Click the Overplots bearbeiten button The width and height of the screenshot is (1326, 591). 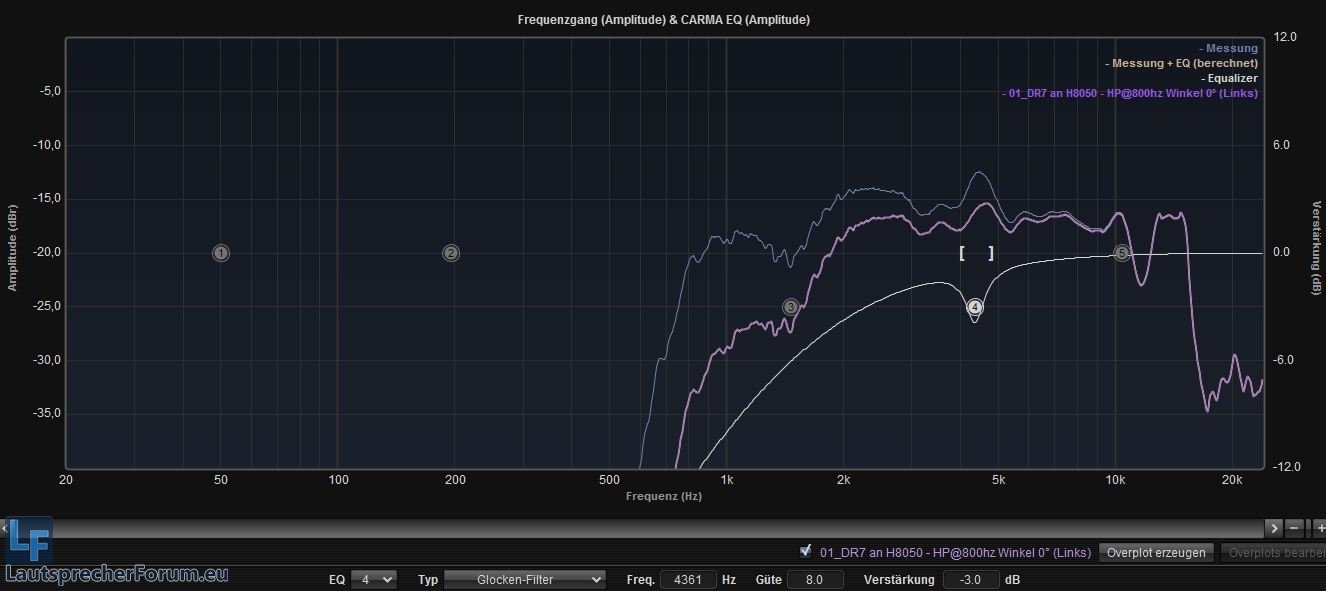(x=1273, y=552)
